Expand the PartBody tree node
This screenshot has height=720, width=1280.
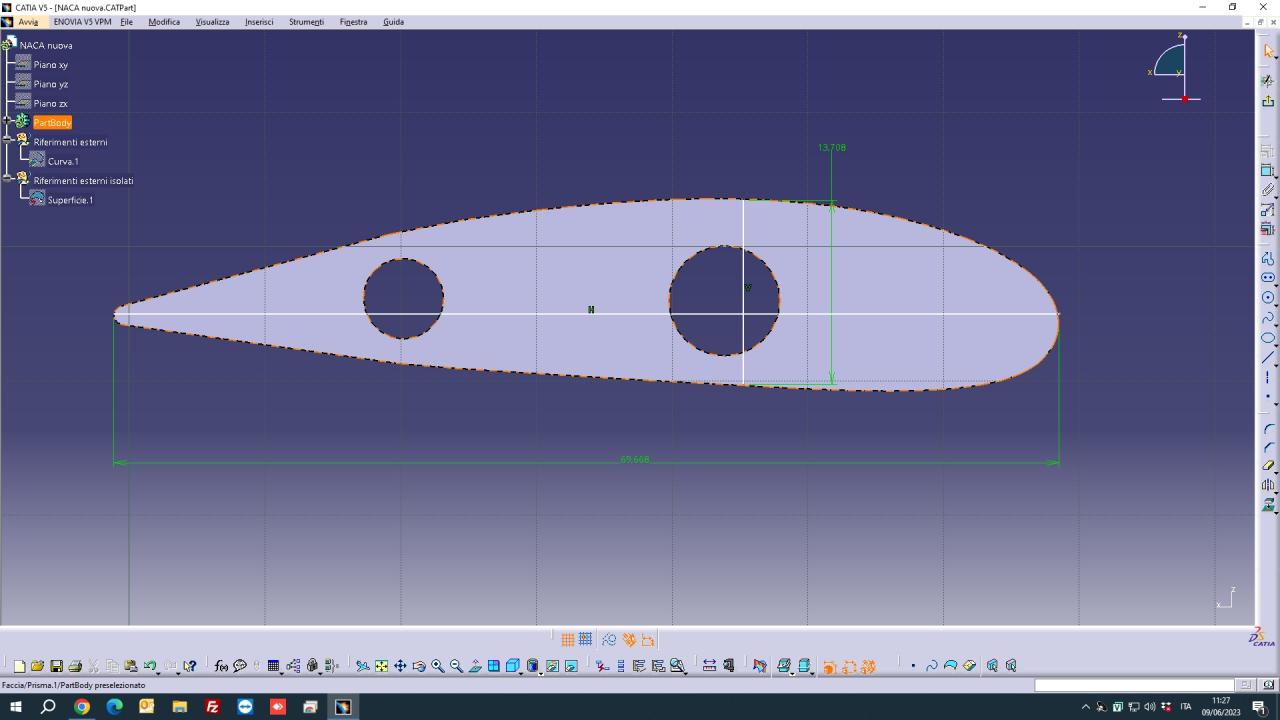click(x=7, y=122)
